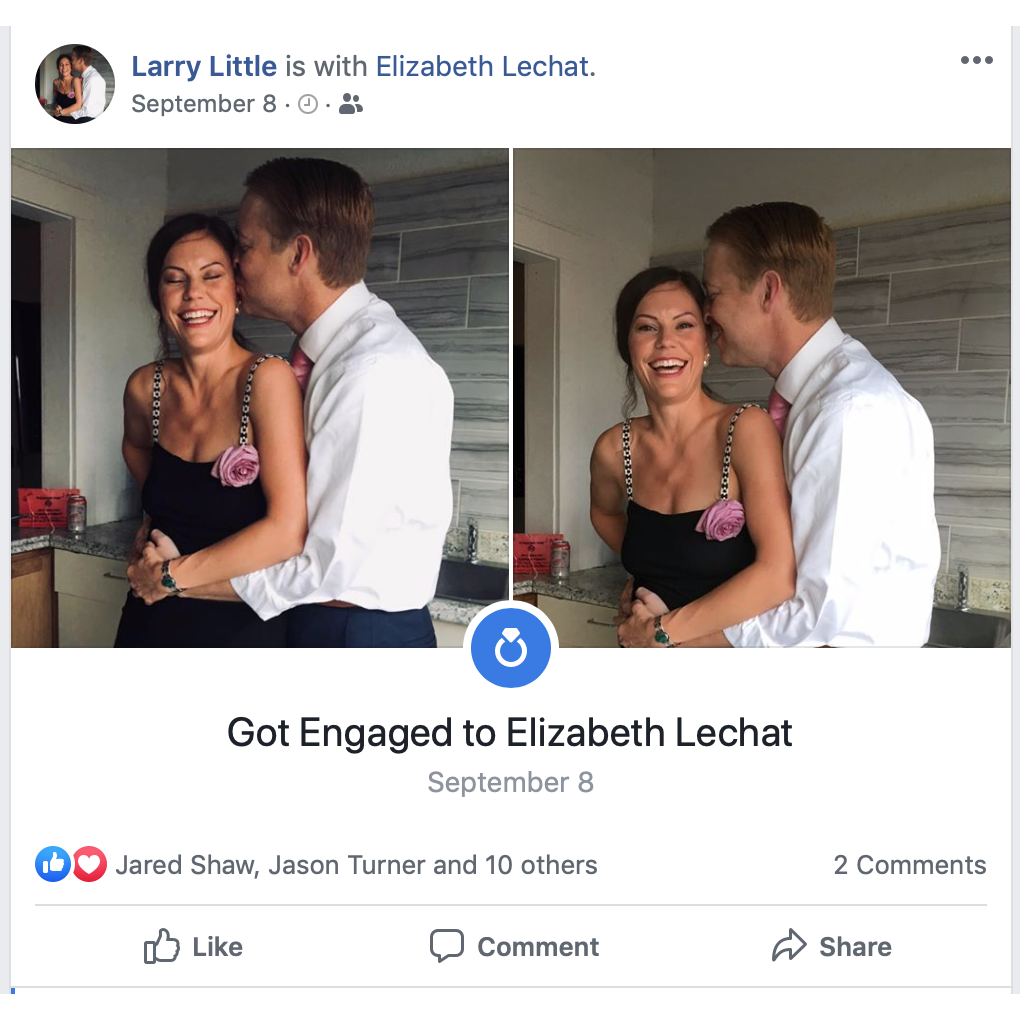Click the Share button
Screen dimensions: 1020x1020
click(831, 946)
